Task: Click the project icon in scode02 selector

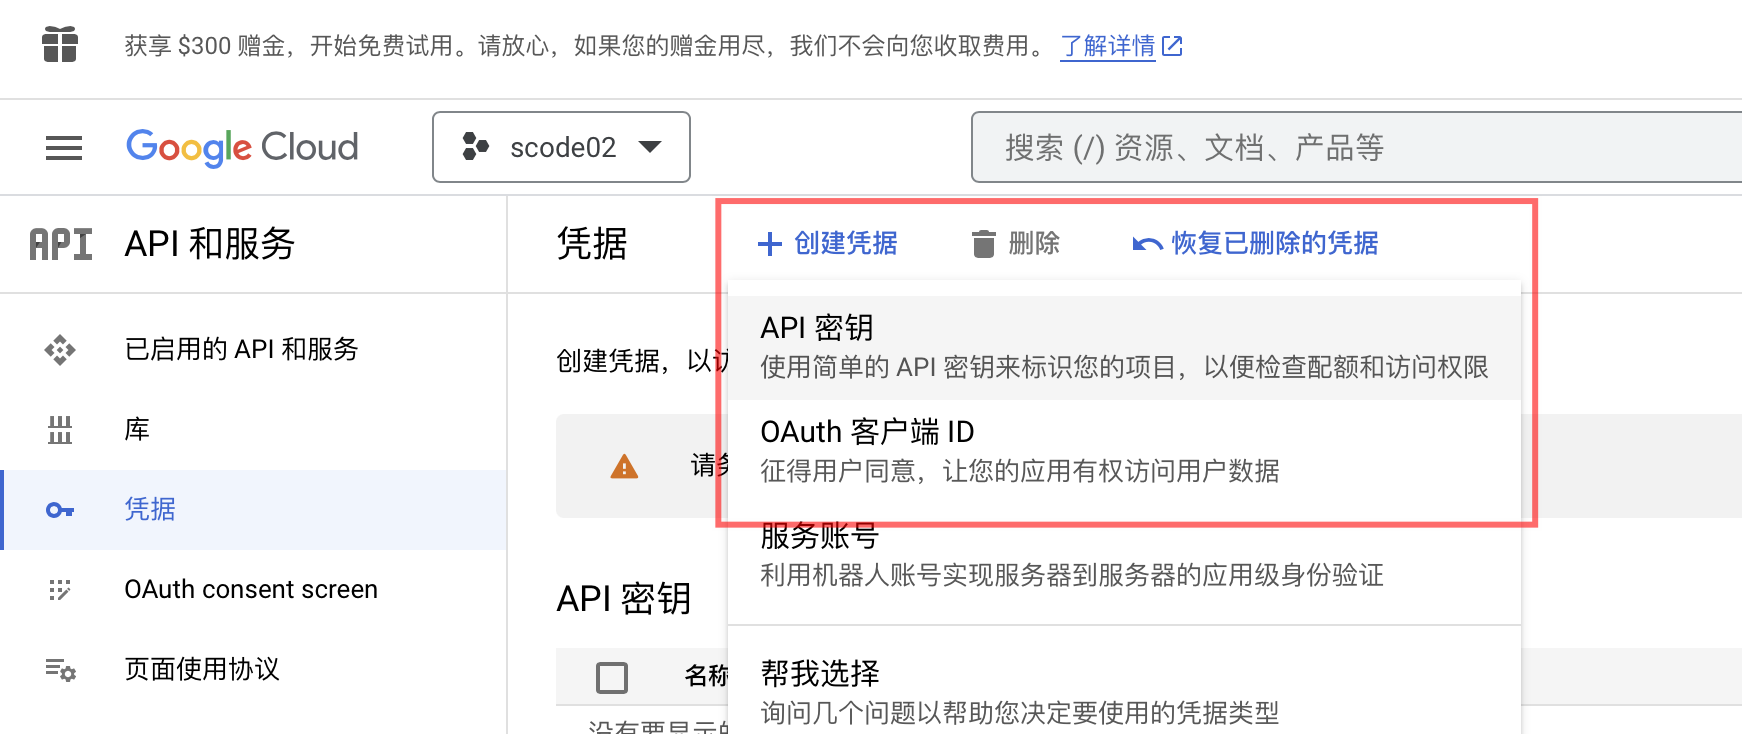Action: pyautogui.click(x=475, y=147)
